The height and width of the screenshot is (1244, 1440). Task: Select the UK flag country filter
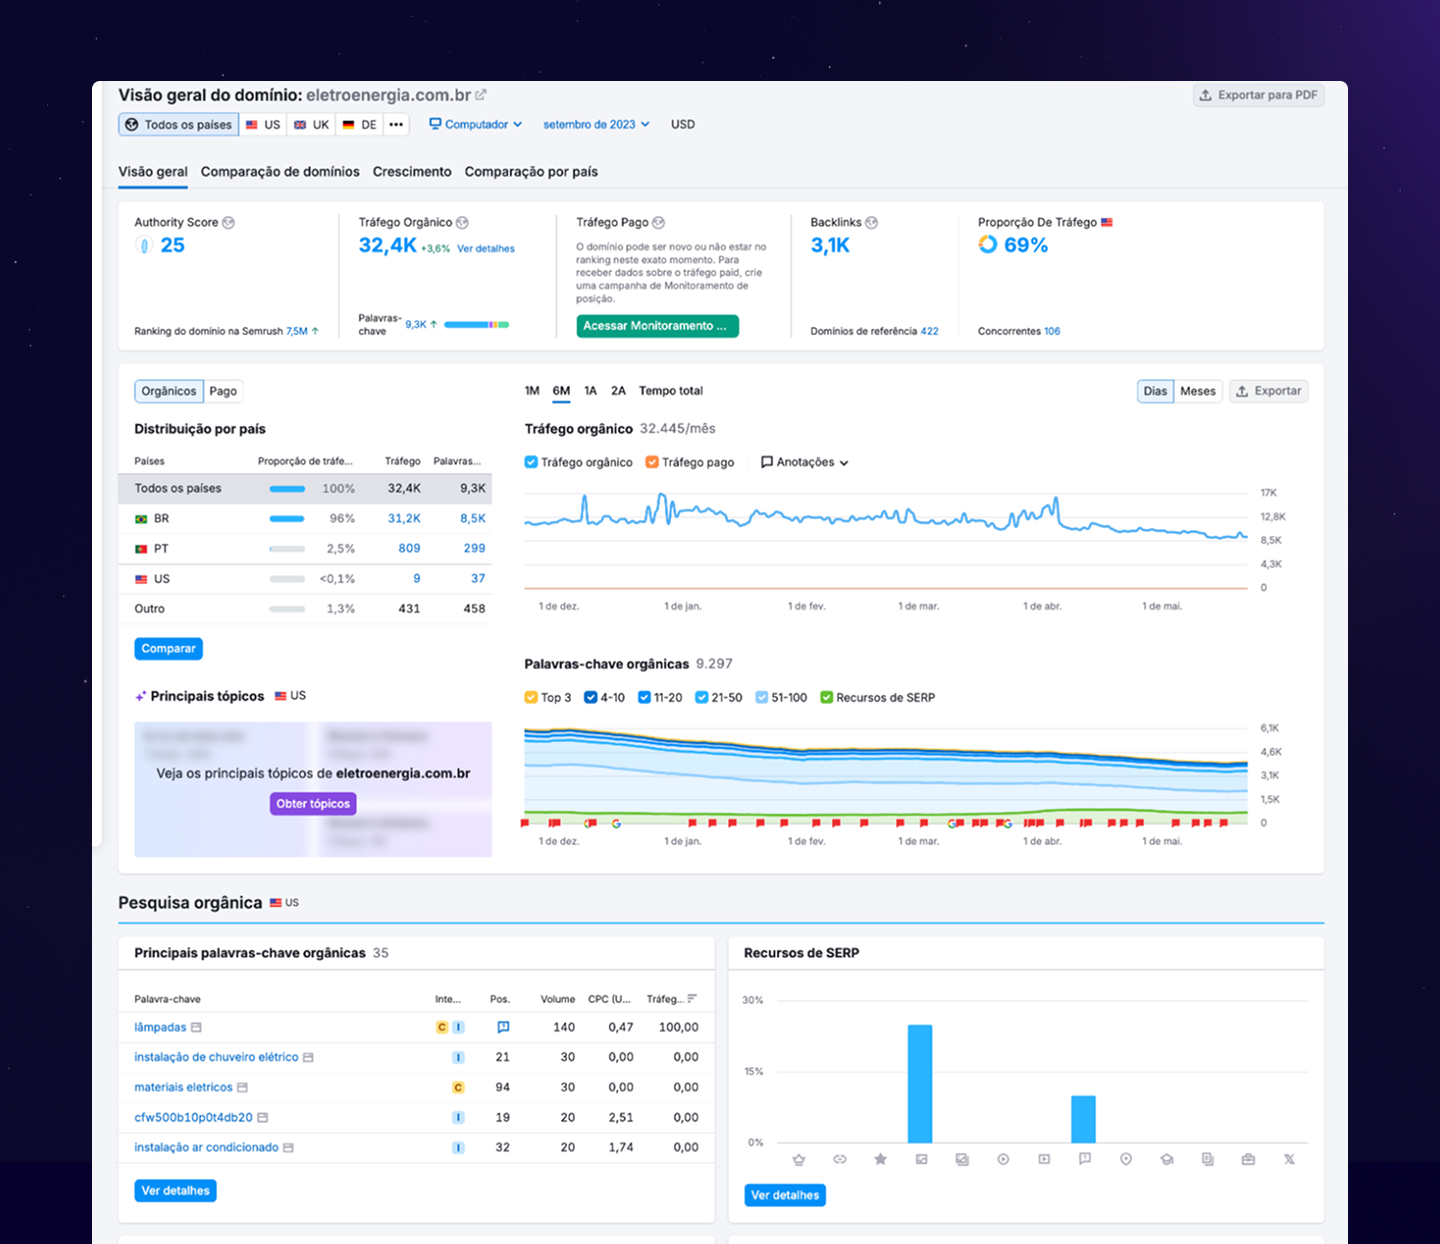point(311,125)
